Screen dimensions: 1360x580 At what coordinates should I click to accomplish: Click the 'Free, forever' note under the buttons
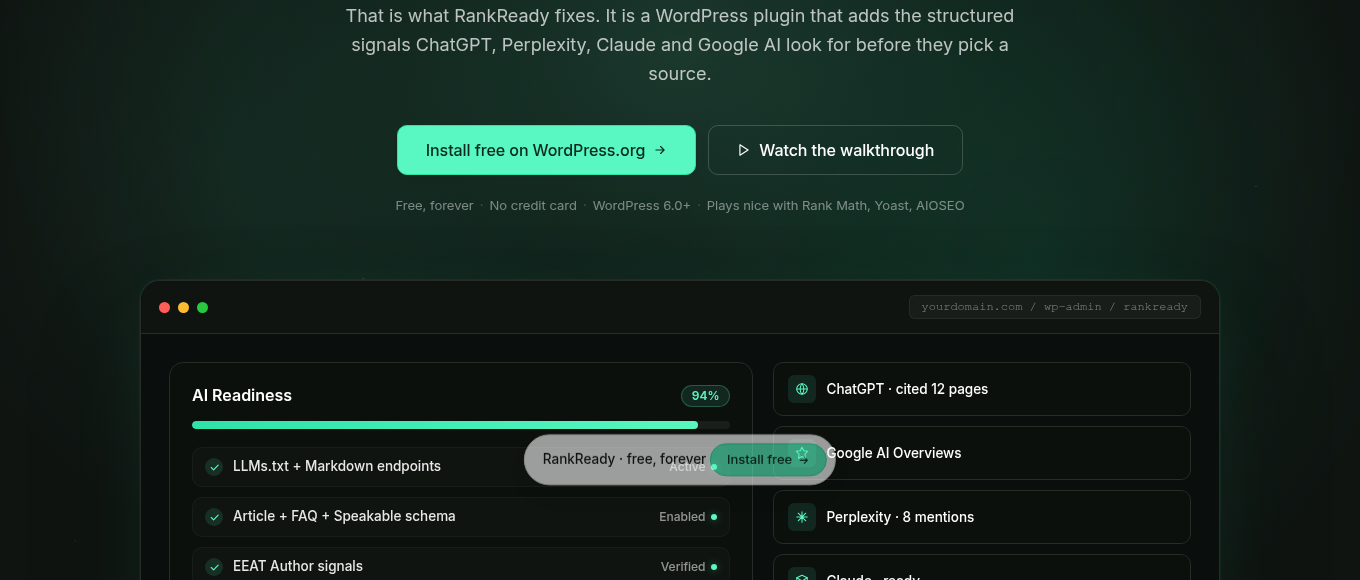(434, 206)
